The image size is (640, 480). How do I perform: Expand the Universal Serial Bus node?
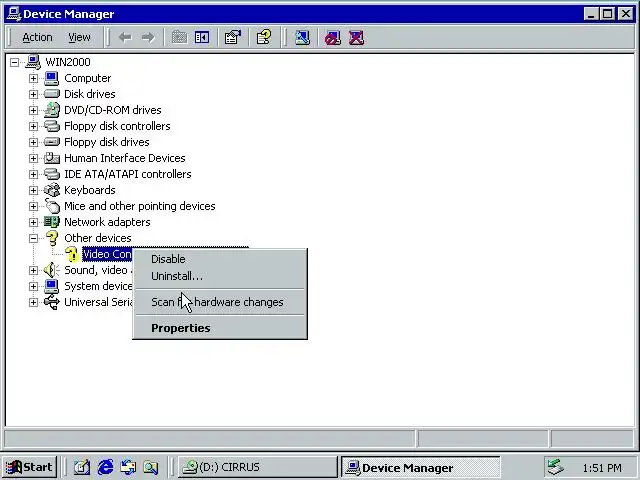coord(33,302)
